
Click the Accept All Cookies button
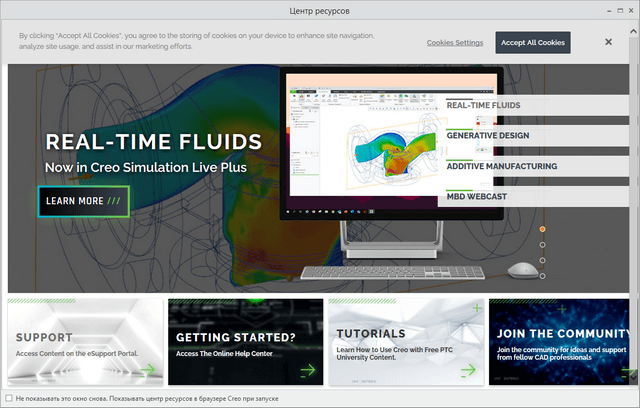click(533, 42)
